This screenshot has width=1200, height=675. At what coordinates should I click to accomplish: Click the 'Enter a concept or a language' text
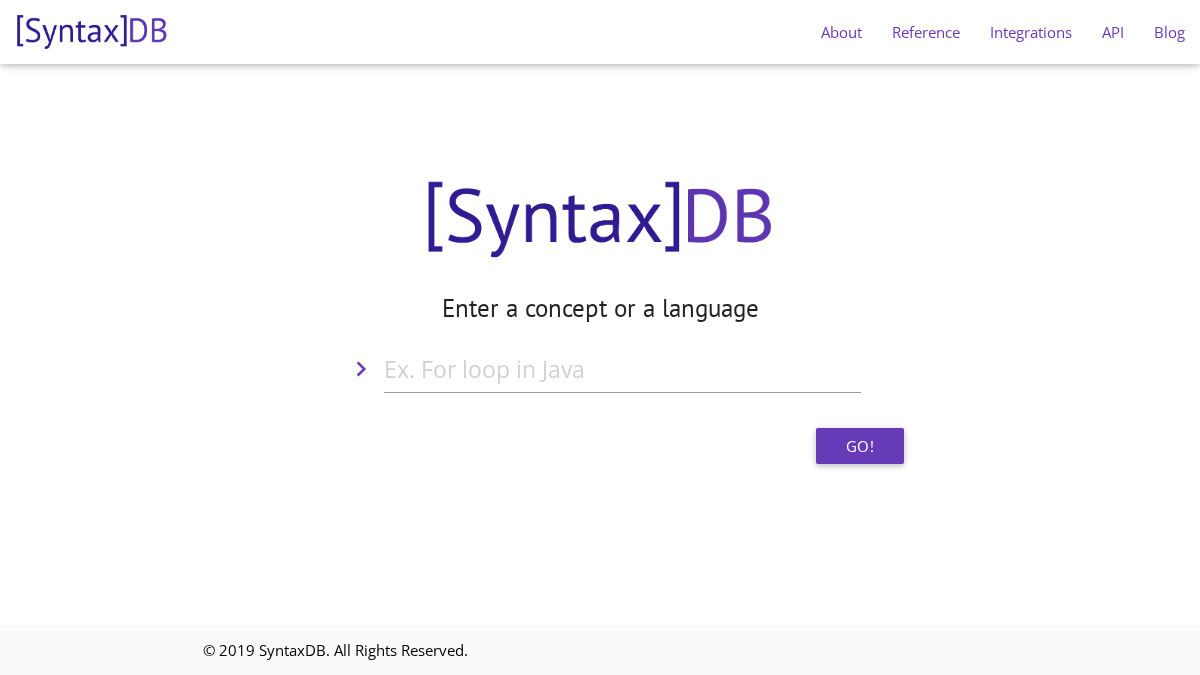(600, 308)
